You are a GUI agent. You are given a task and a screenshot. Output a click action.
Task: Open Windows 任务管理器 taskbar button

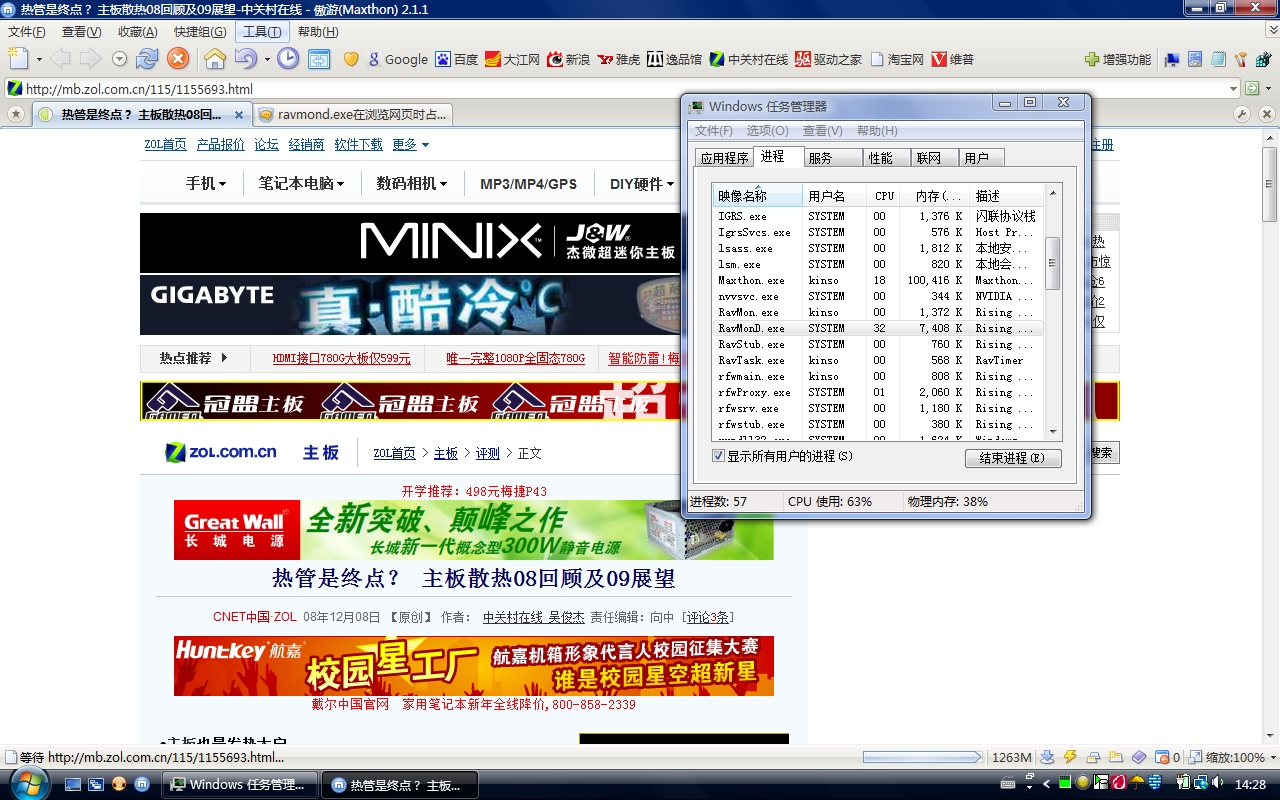(x=240, y=784)
